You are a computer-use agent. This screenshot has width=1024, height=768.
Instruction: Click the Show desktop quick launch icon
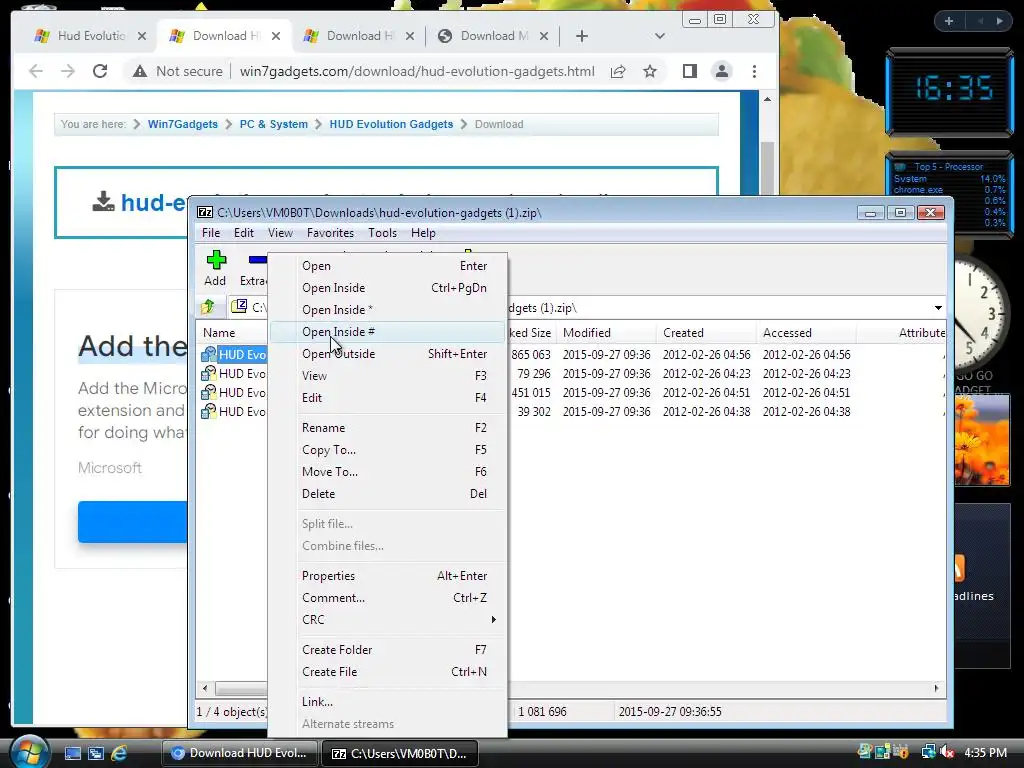click(72, 753)
